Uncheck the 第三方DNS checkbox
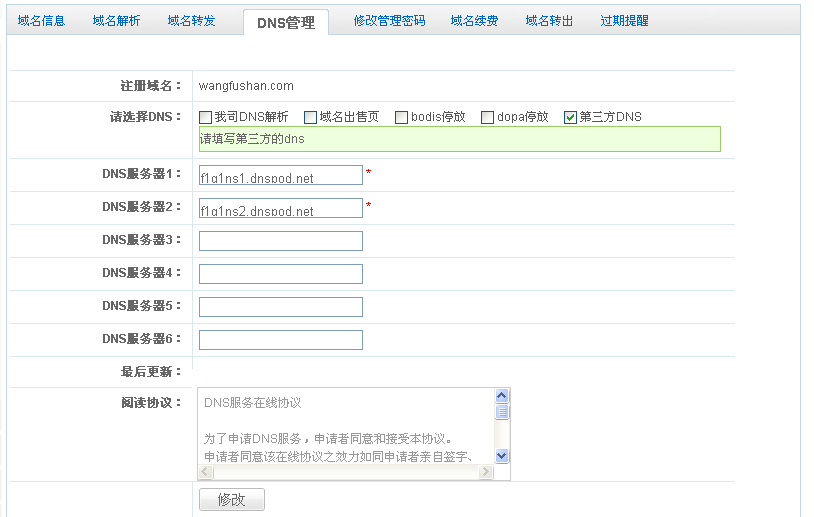The height and width of the screenshot is (517, 814). (571, 117)
